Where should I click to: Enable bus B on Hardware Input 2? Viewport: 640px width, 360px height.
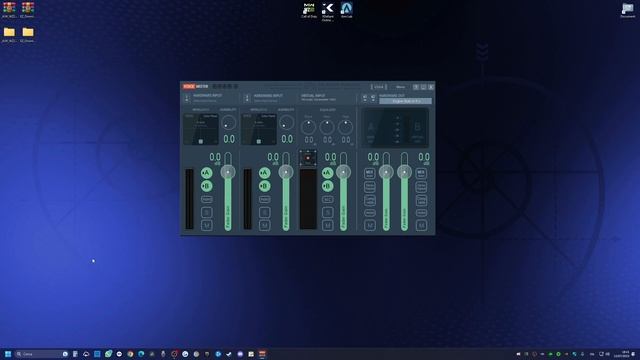[264, 186]
